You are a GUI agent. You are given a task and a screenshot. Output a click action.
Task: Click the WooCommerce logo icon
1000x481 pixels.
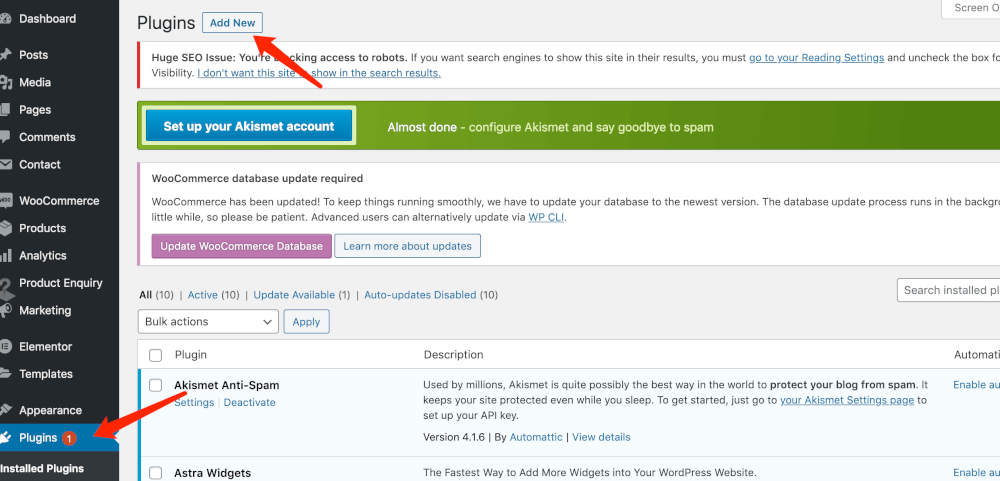coord(5,201)
